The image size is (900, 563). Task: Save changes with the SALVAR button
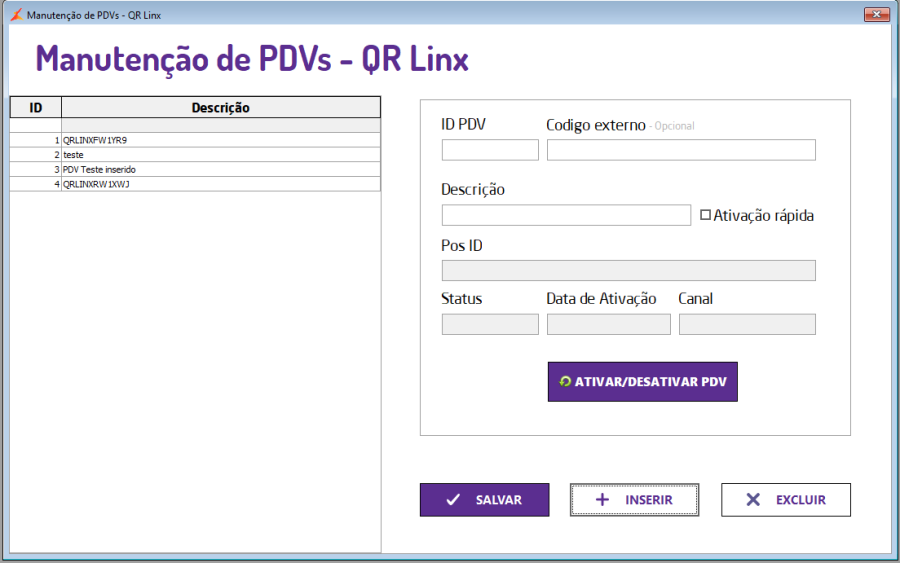484,500
